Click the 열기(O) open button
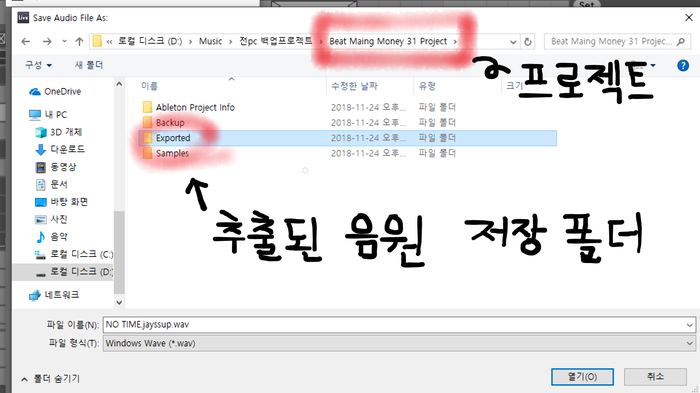This screenshot has width=700, height=393. 582,377
